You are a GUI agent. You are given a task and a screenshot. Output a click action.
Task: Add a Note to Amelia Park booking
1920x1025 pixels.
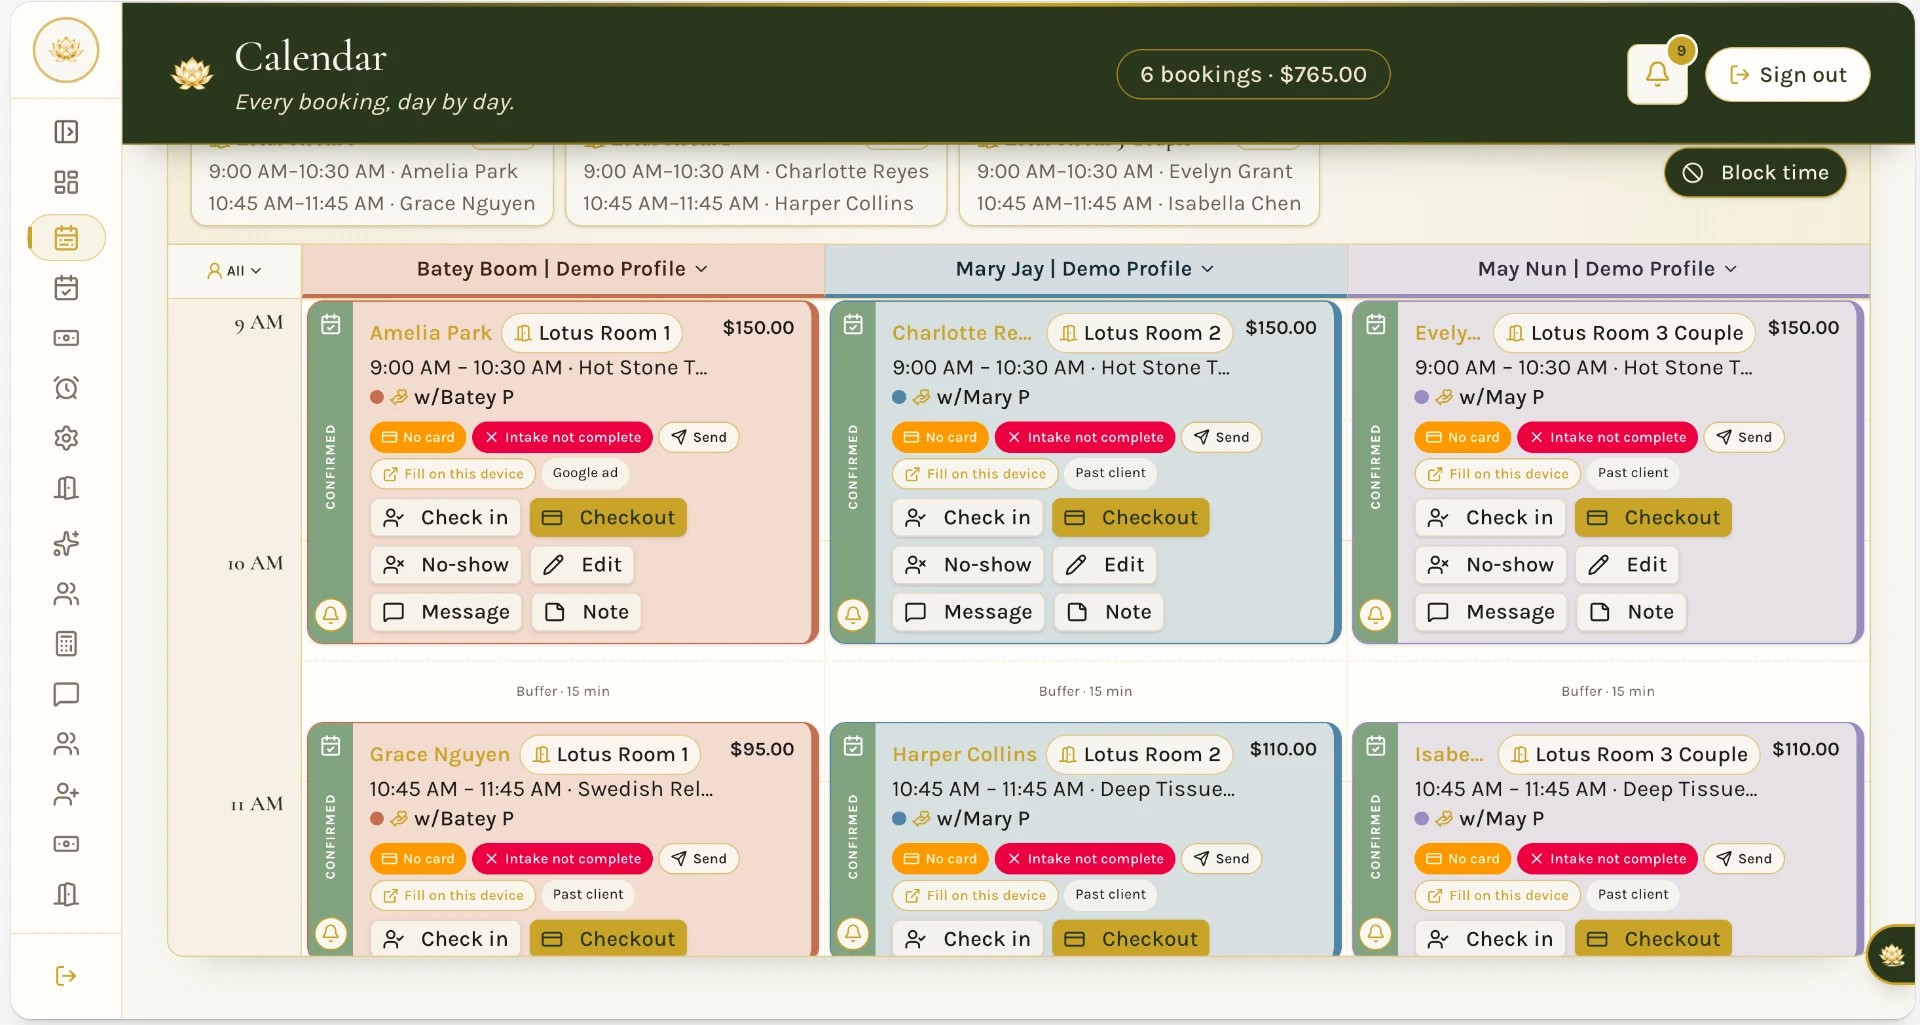tap(586, 612)
